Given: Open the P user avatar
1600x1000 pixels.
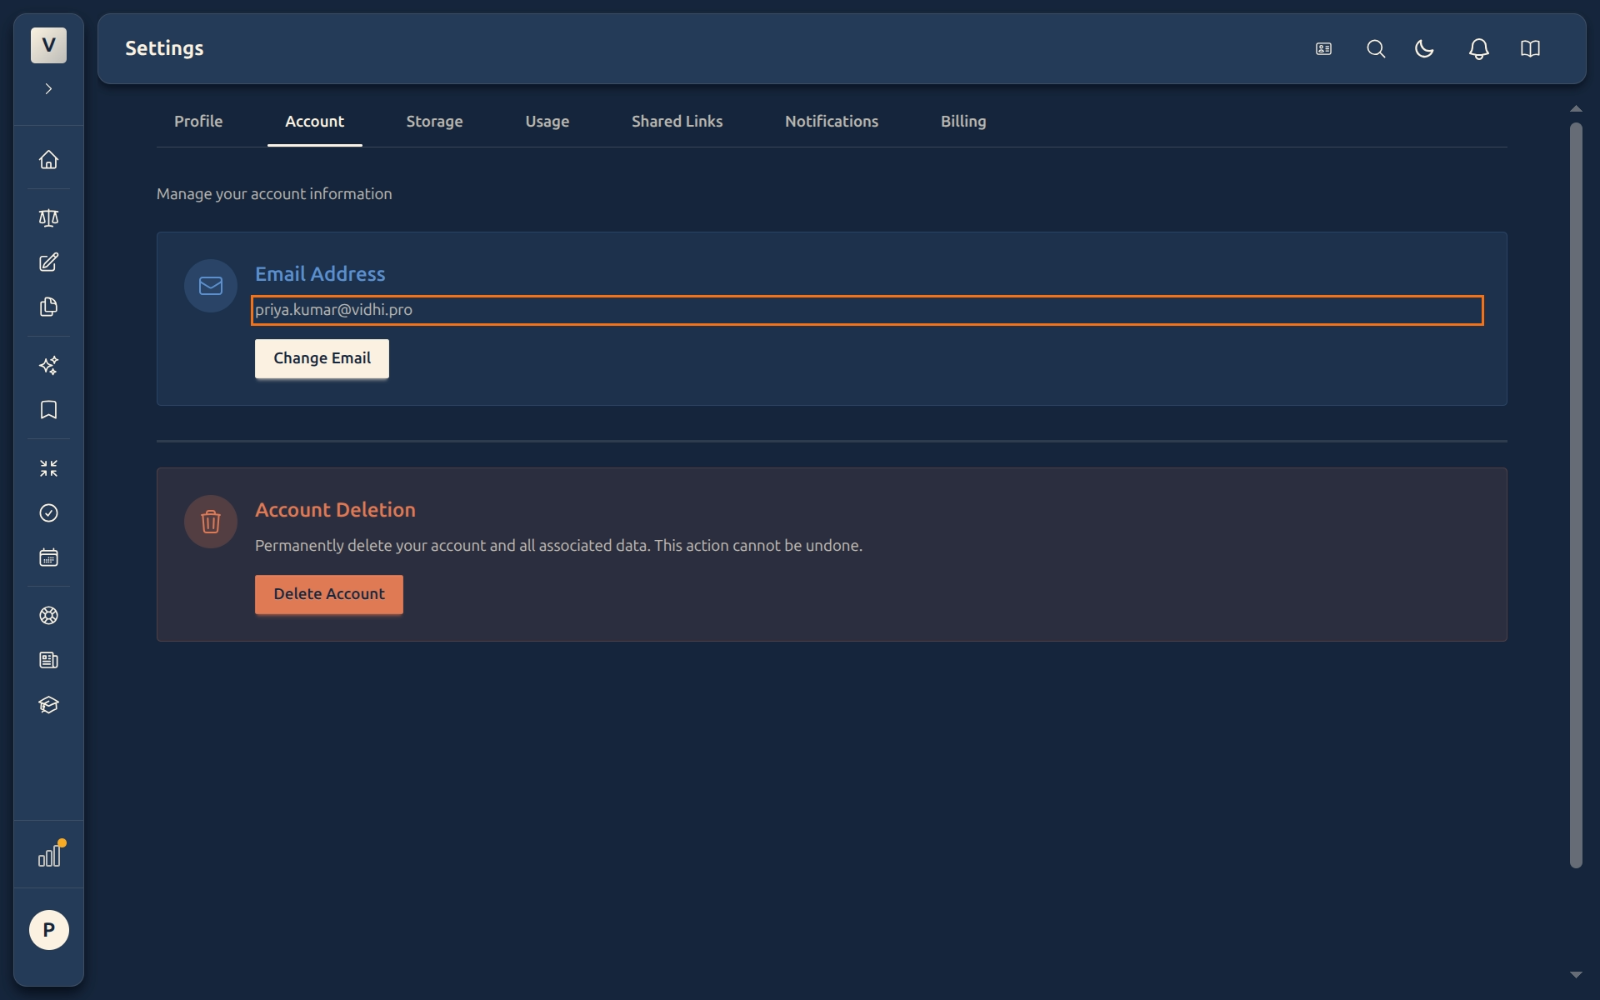Looking at the screenshot, I should pyautogui.click(x=48, y=930).
